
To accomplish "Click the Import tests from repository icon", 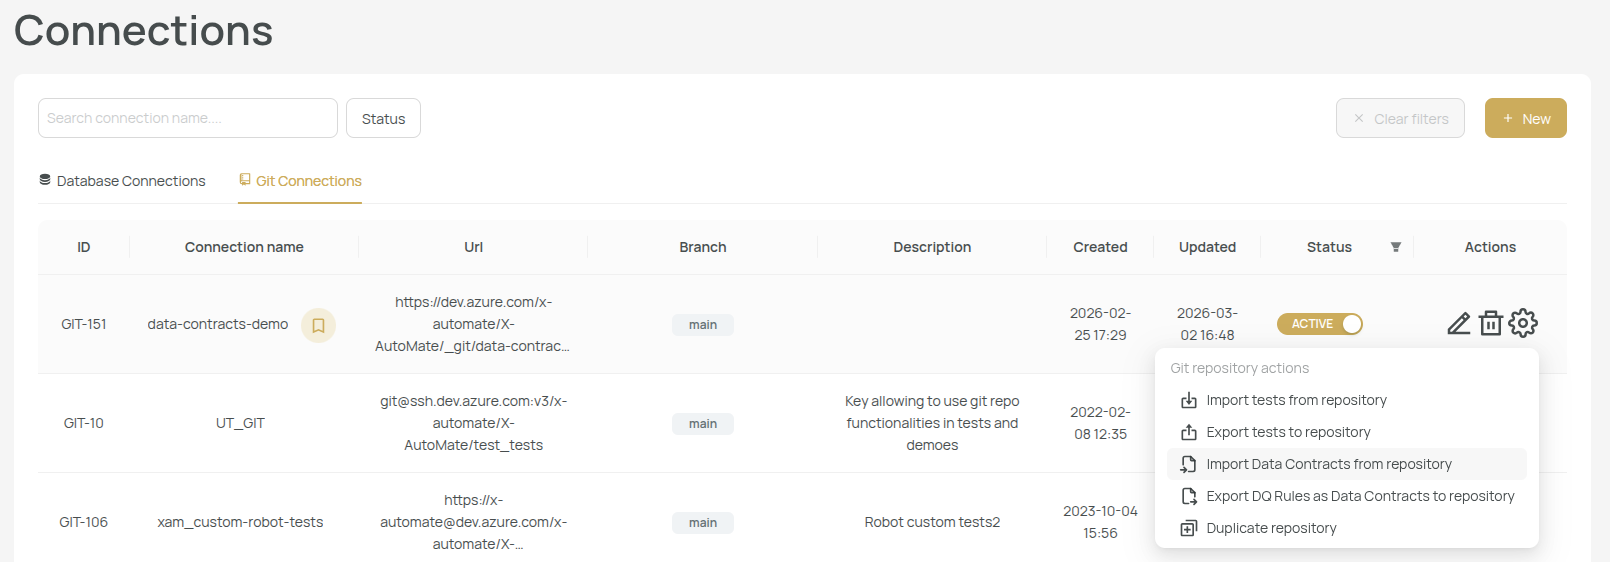I will pyautogui.click(x=1189, y=401).
